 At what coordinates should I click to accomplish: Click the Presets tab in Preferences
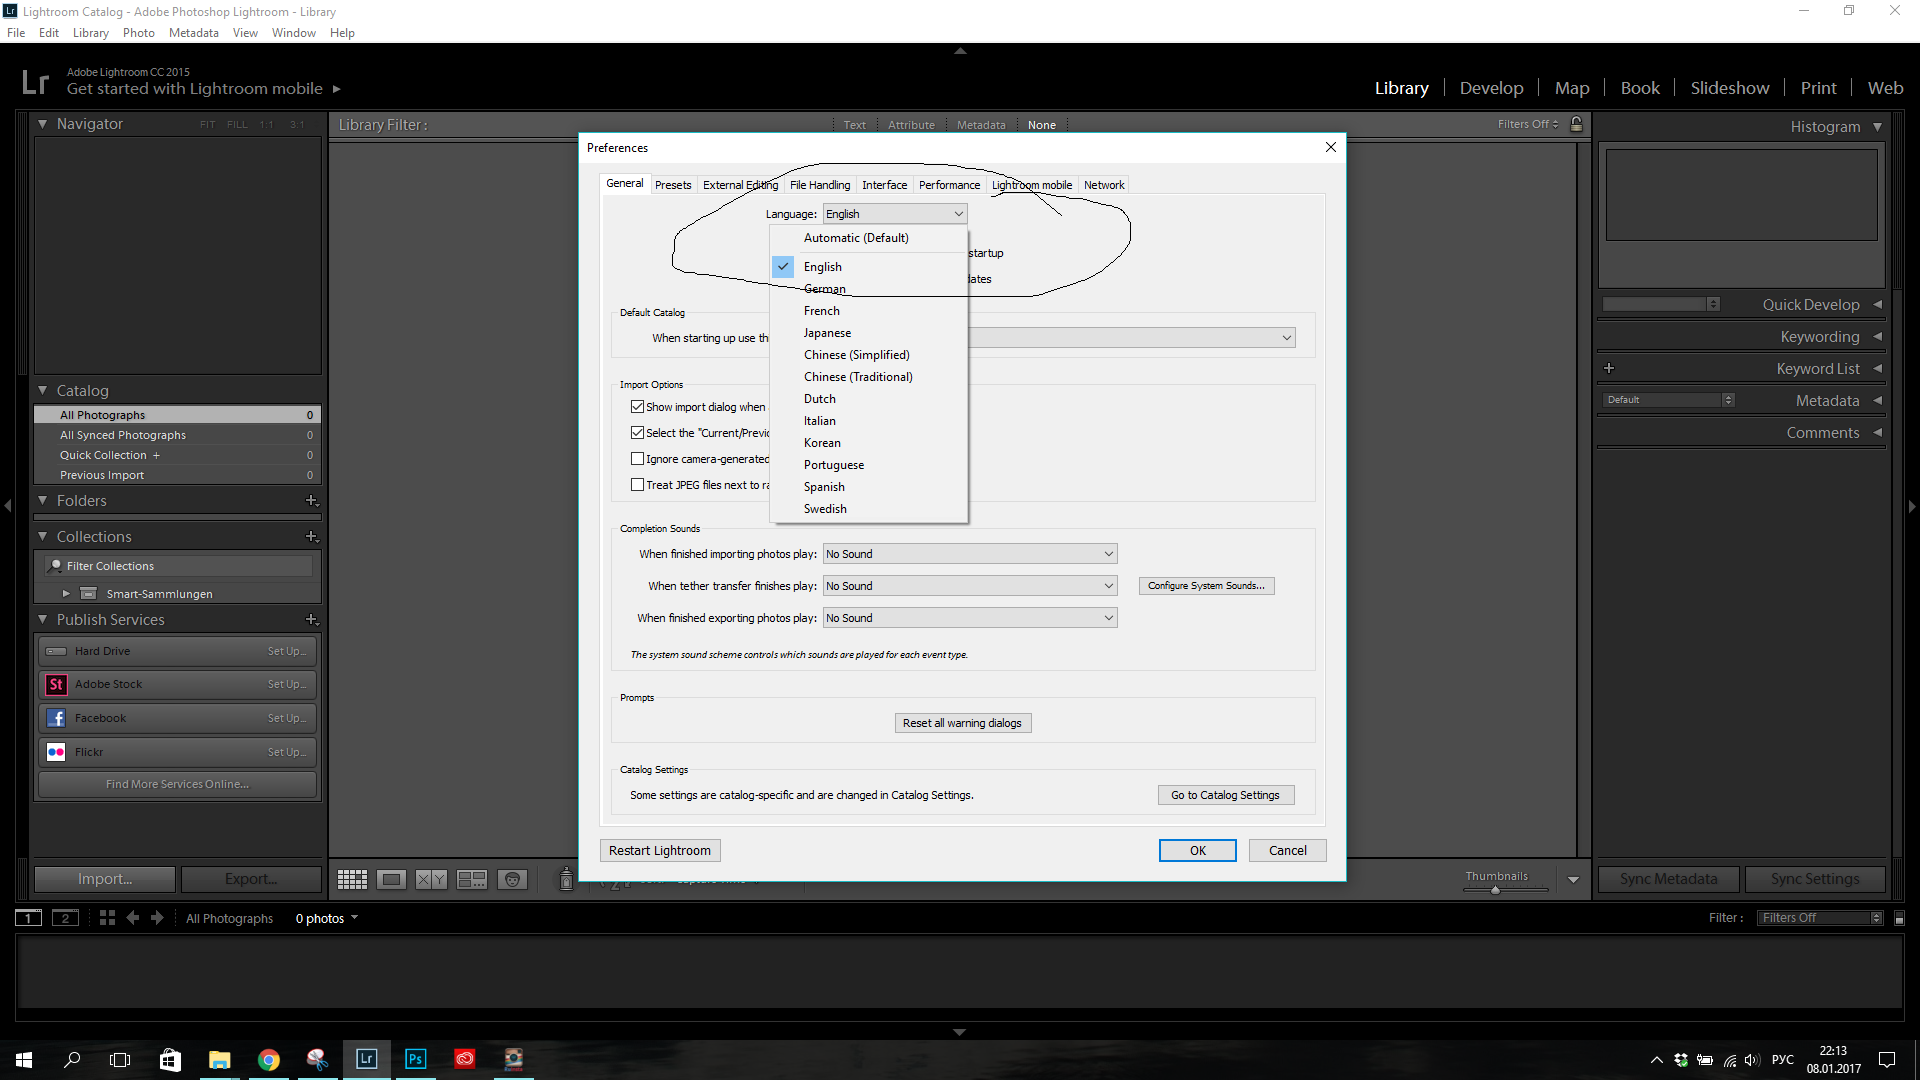(673, 185)
